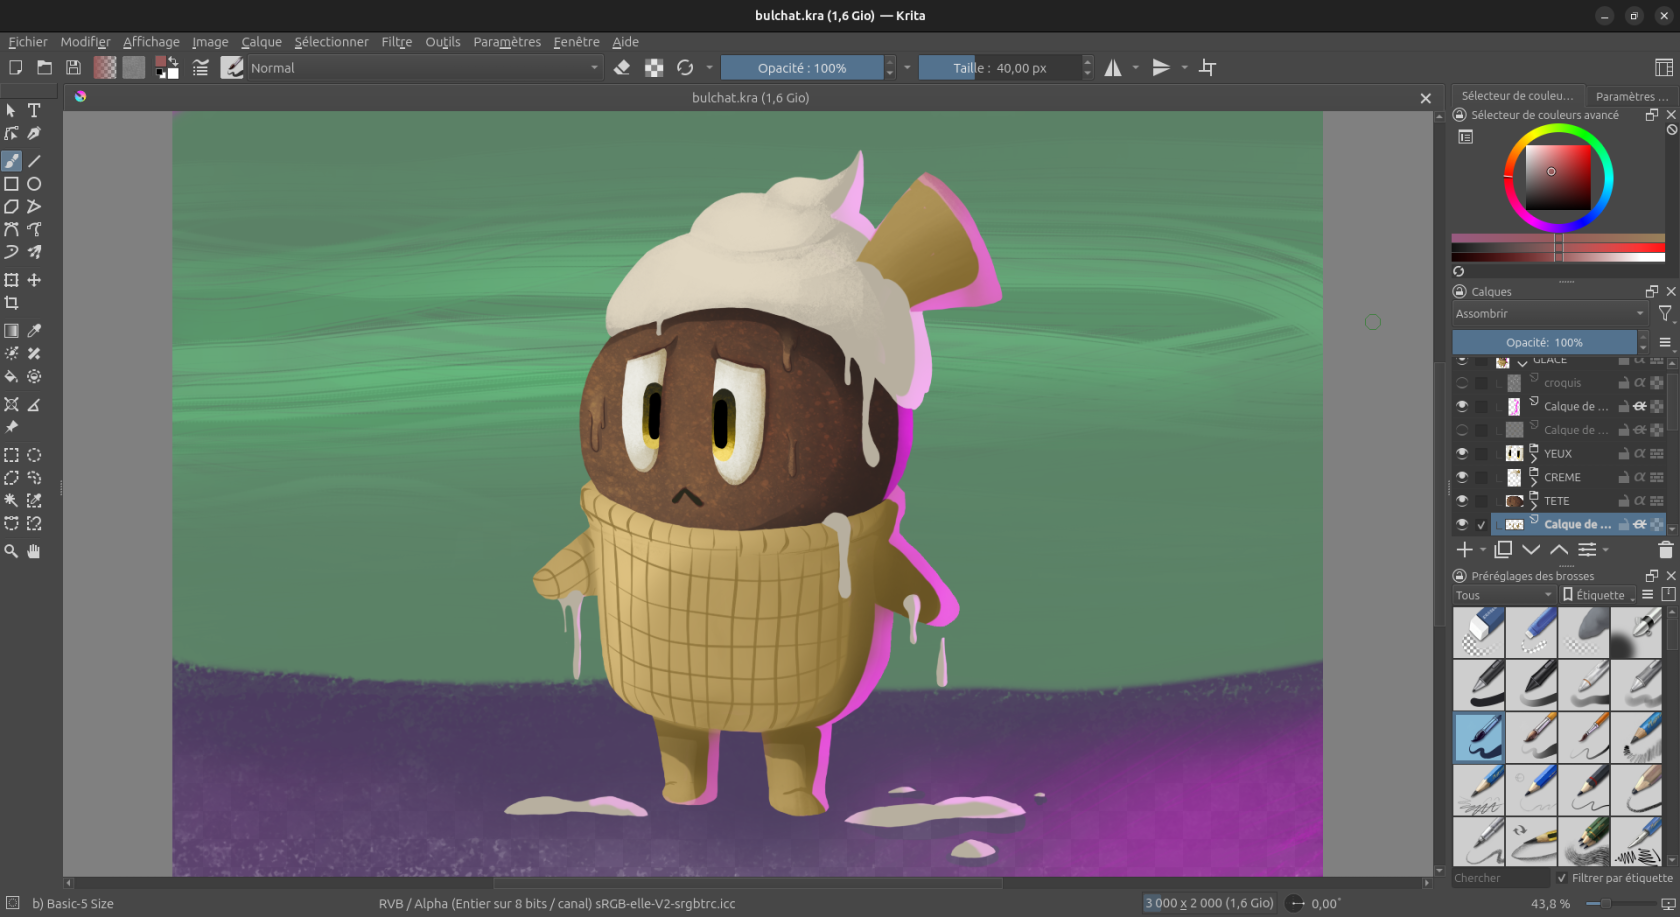Viewport: 1680px width, 917px height.
Task: Click the brush preset search field
Action: click(x=1500, y=878)
